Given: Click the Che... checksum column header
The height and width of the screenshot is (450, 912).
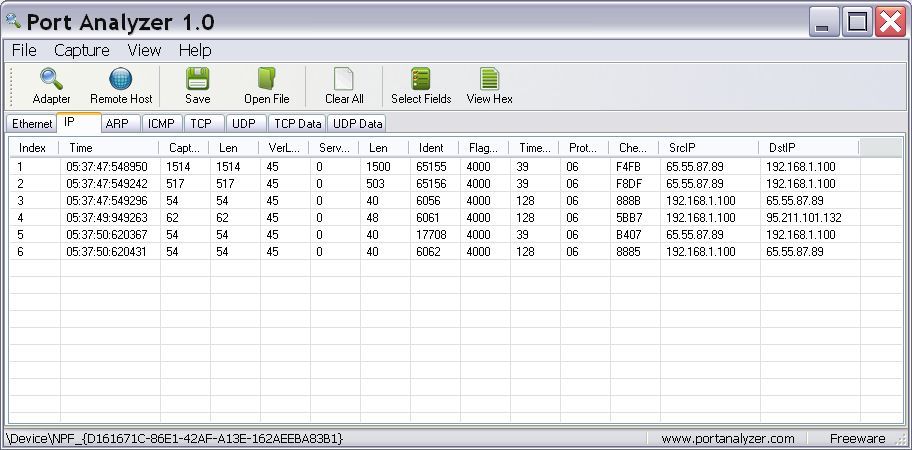Looking at the screenshot, I should coord(634,148).
